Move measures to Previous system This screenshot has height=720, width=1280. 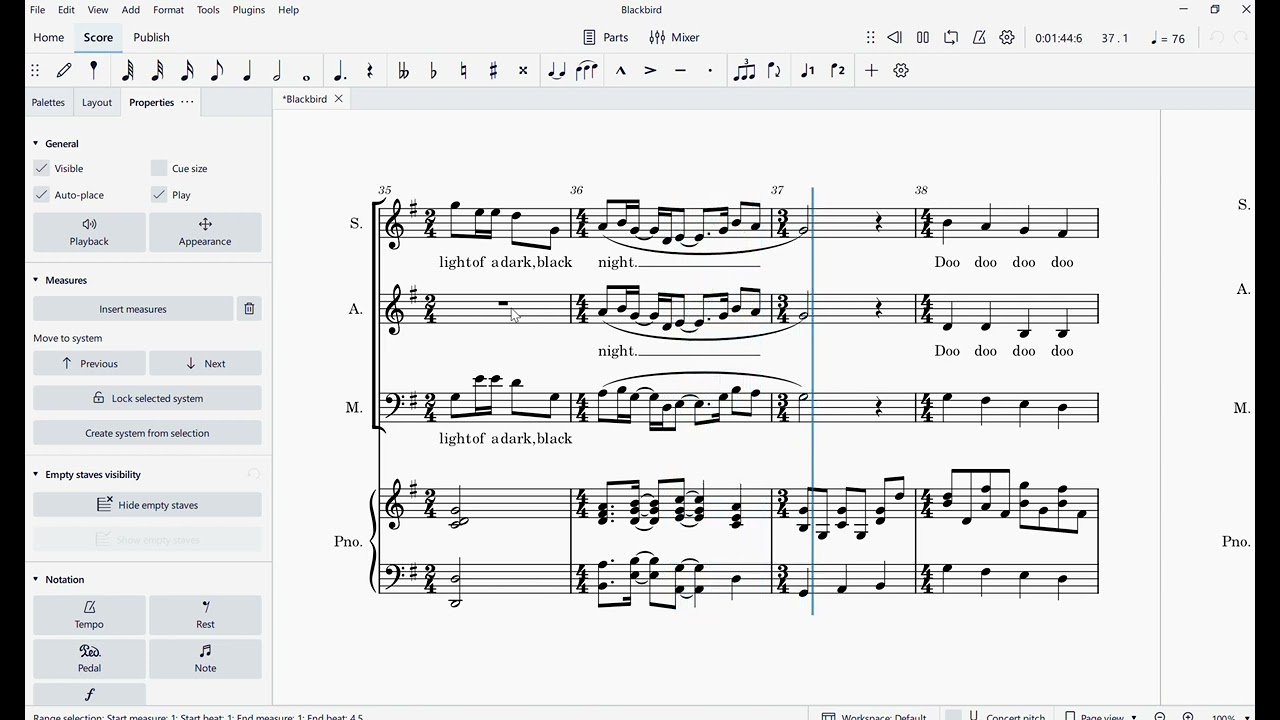coord(89,363)
